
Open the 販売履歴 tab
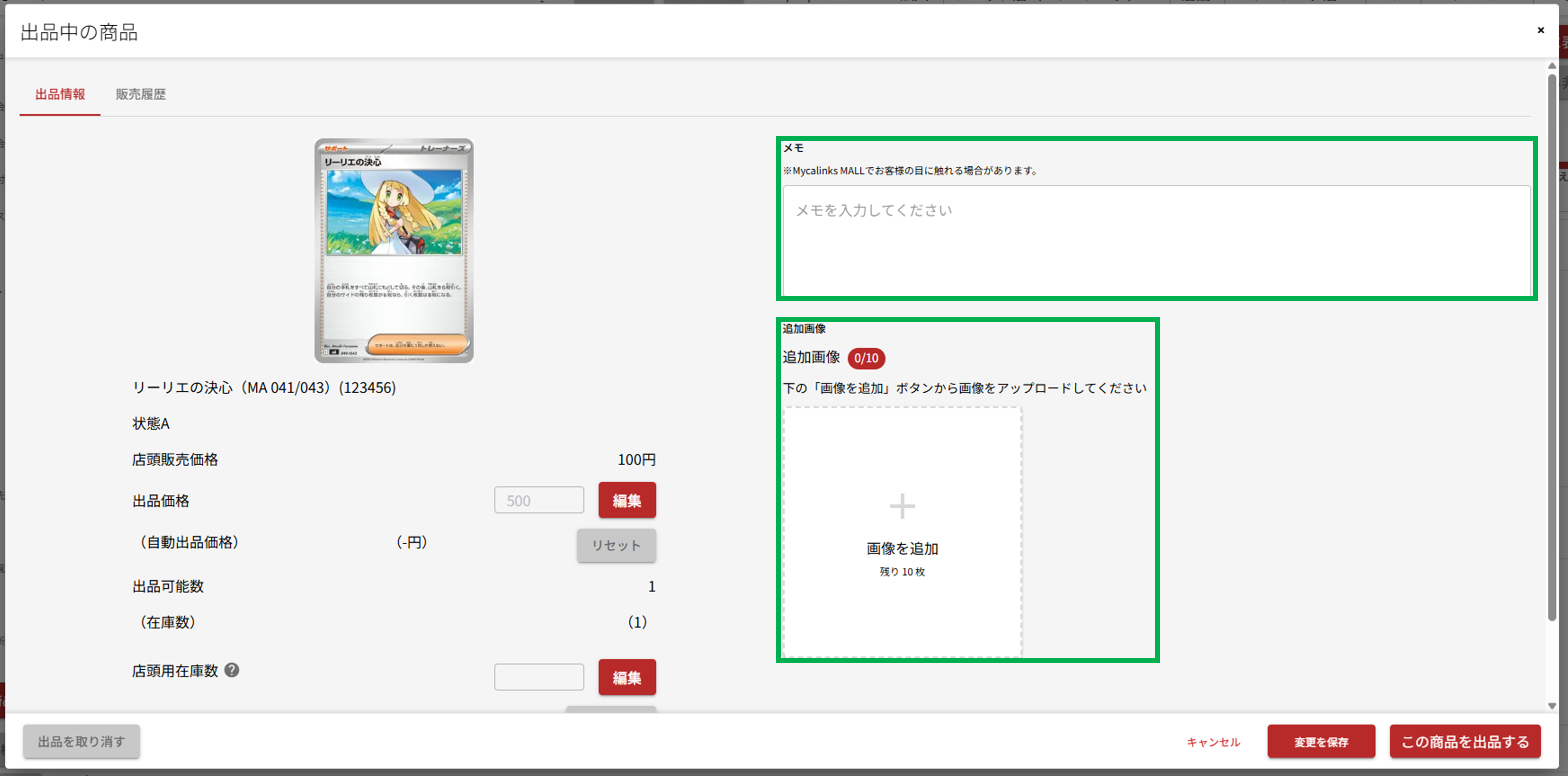point(141,95)
